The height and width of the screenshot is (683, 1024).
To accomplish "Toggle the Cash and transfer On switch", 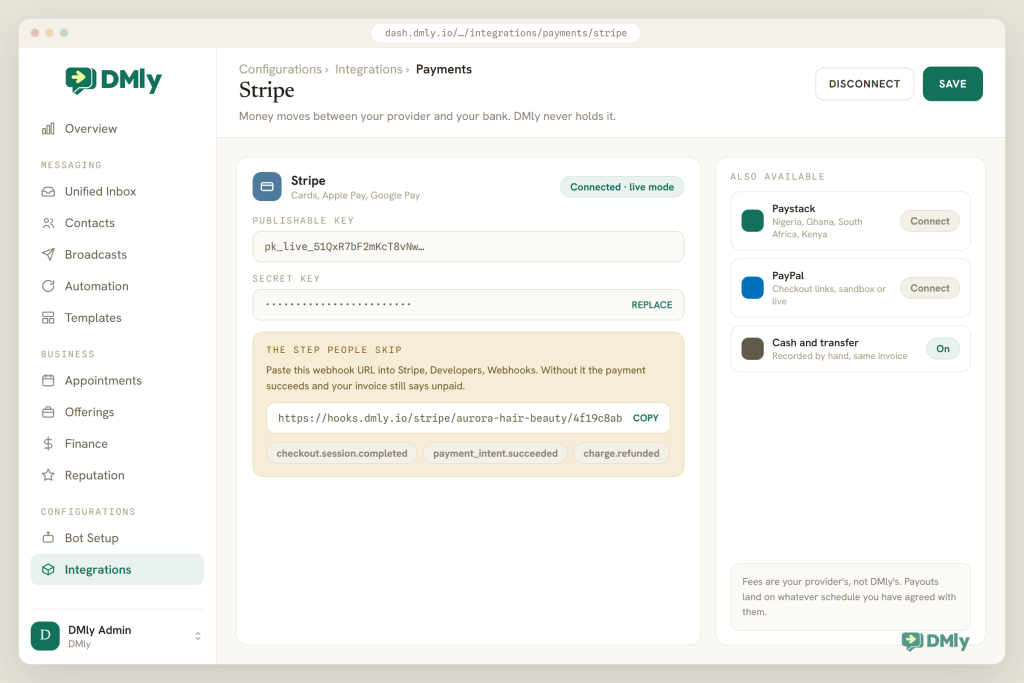I will coord(942,349).
